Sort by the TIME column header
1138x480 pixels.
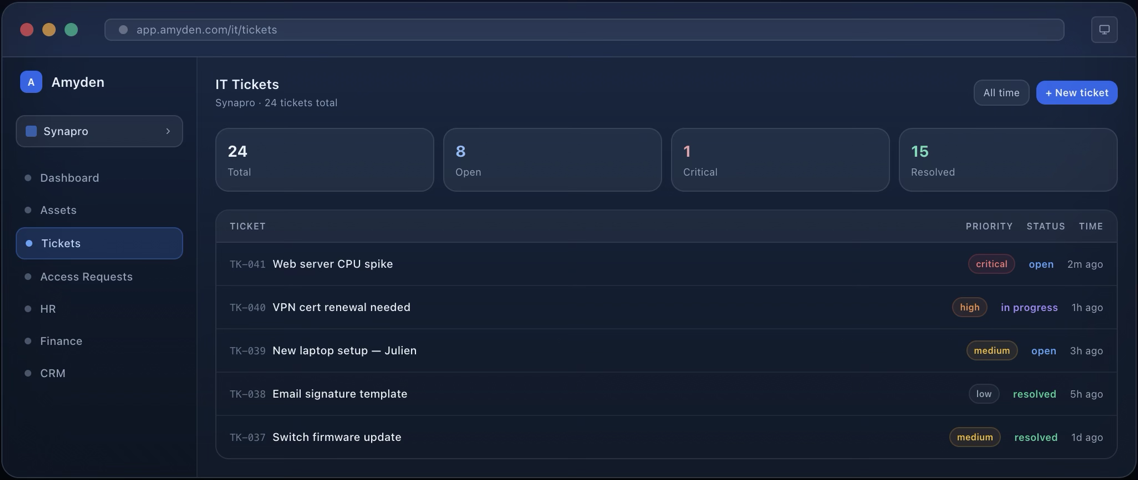1091,227
